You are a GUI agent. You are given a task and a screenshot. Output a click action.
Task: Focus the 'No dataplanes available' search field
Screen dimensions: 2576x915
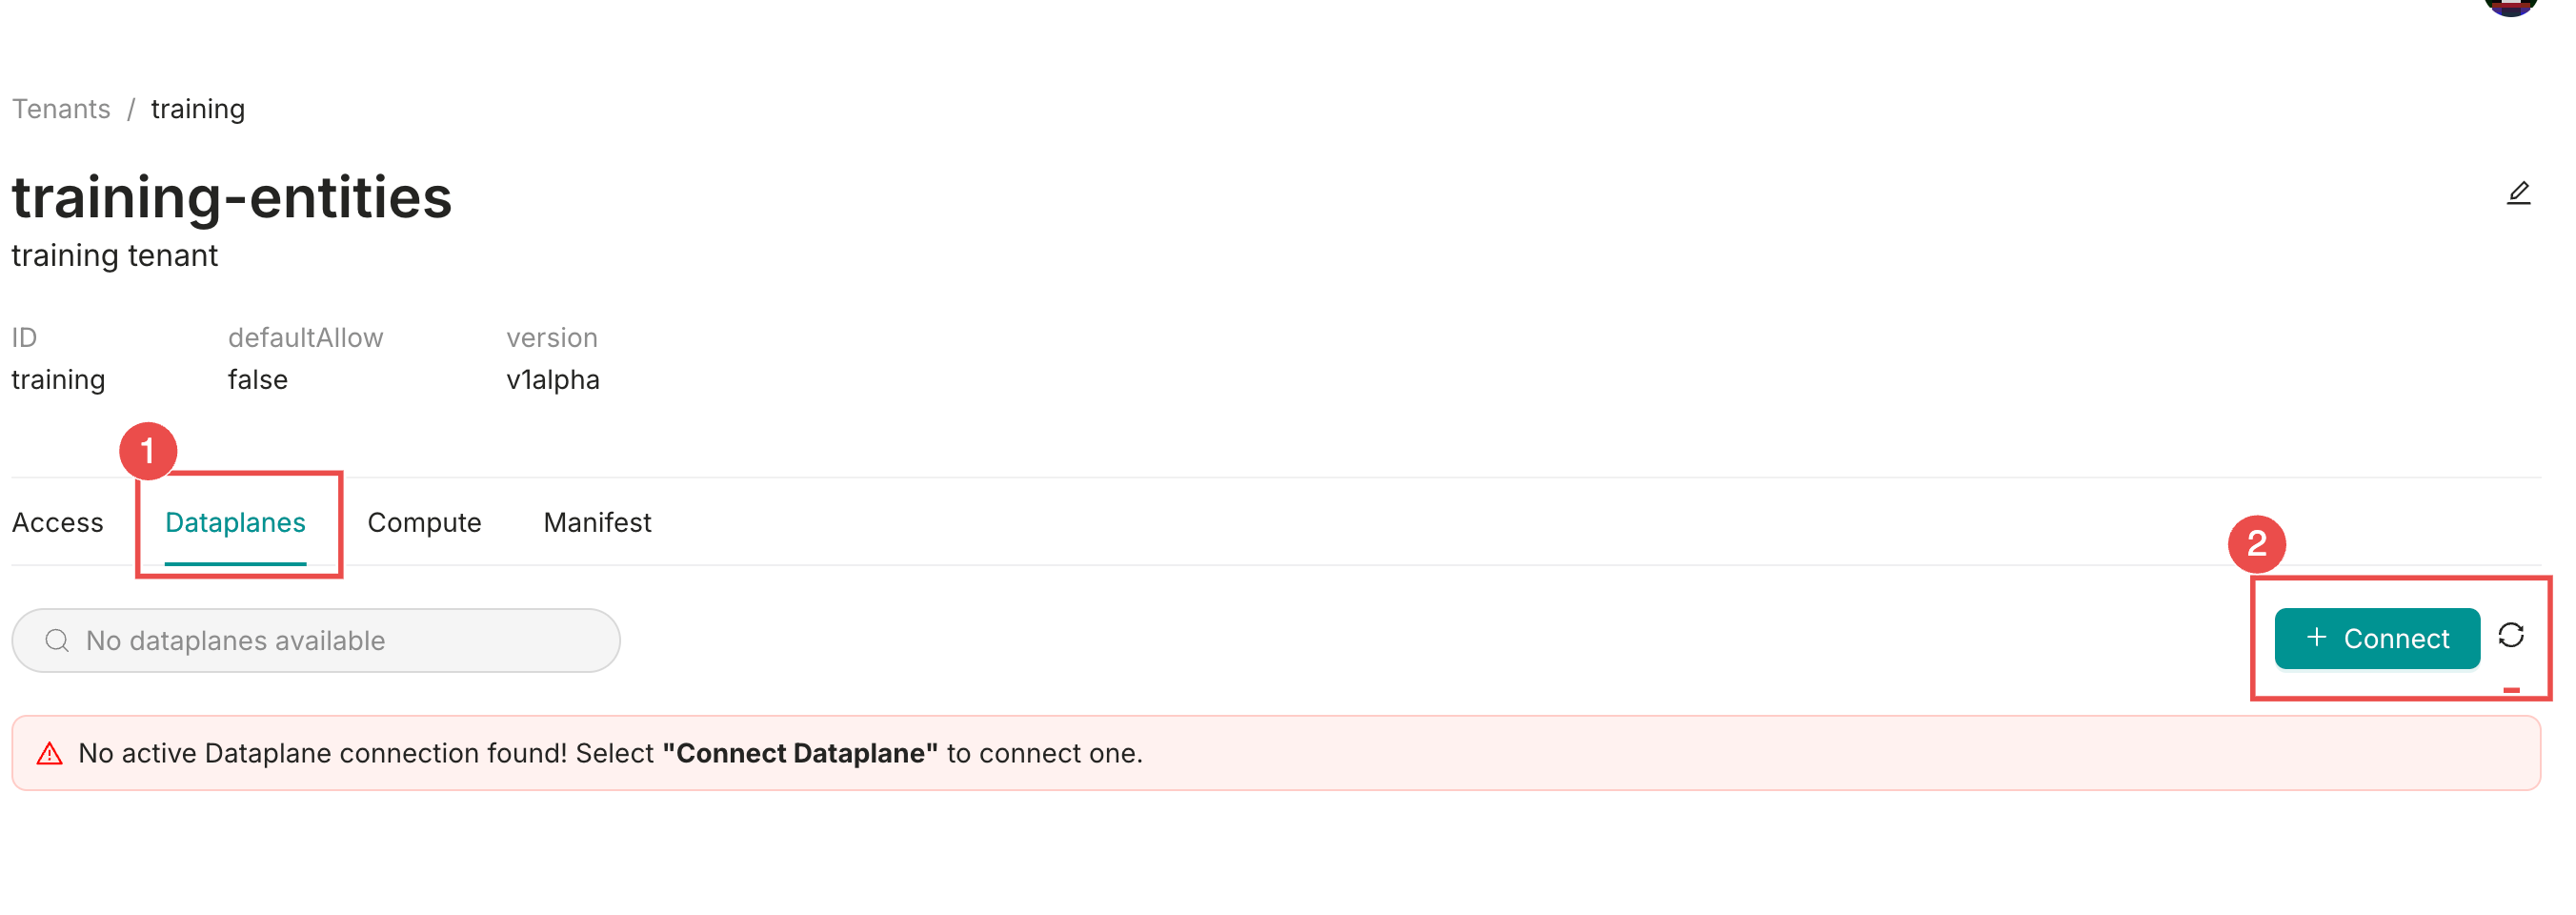[x=316, y=640]
